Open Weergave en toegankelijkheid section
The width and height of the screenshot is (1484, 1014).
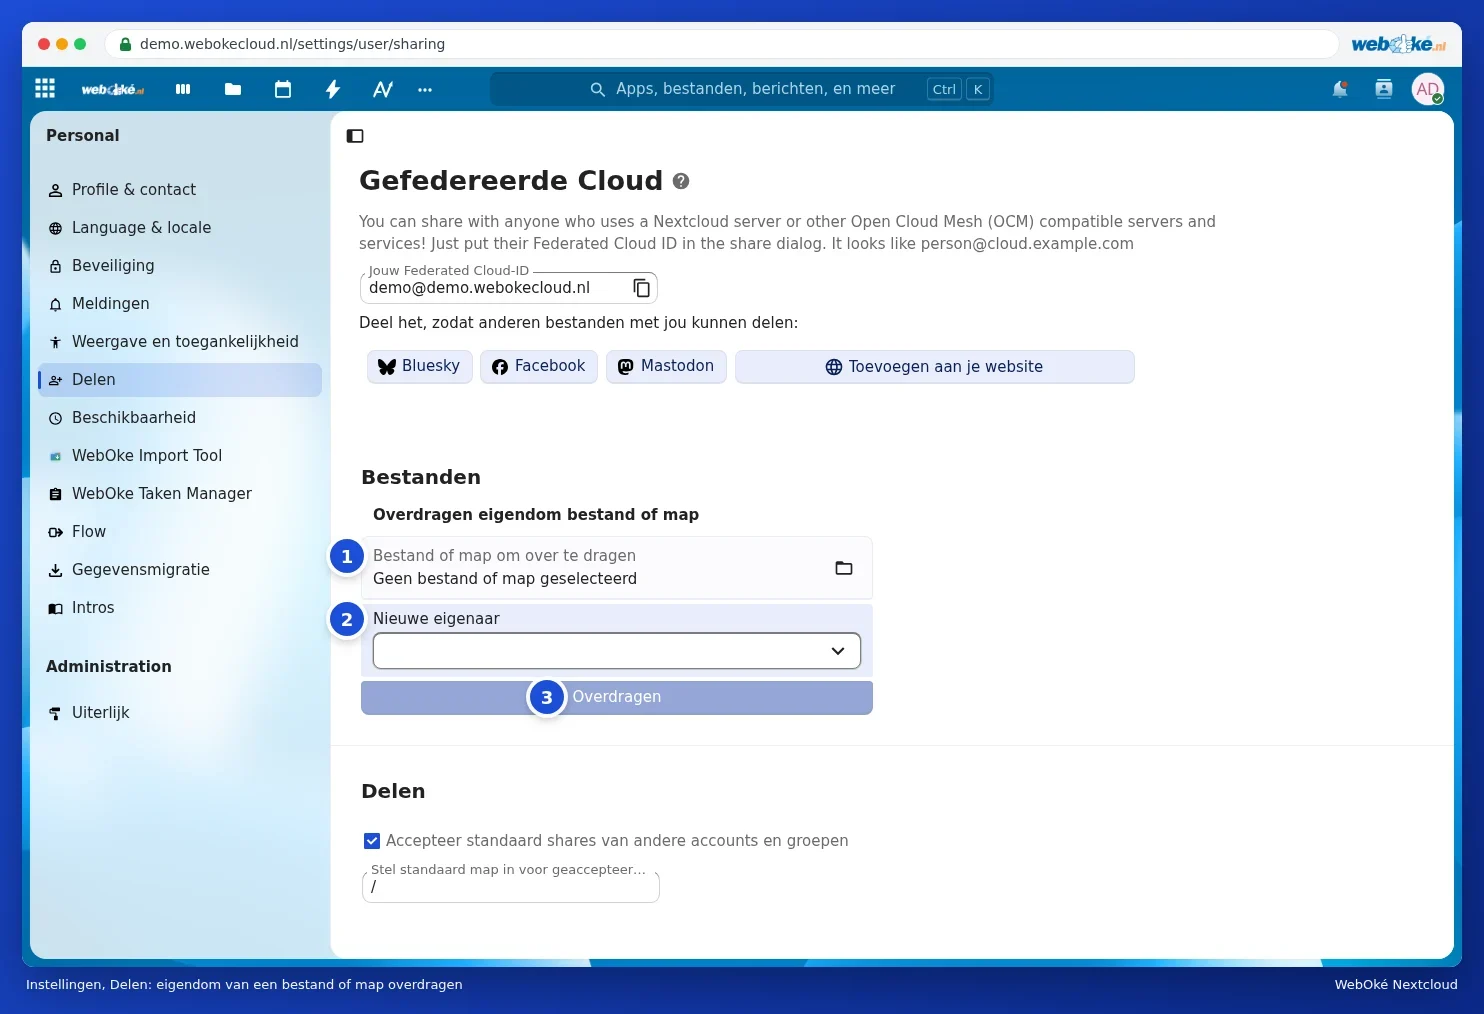[x=180, y=342]
